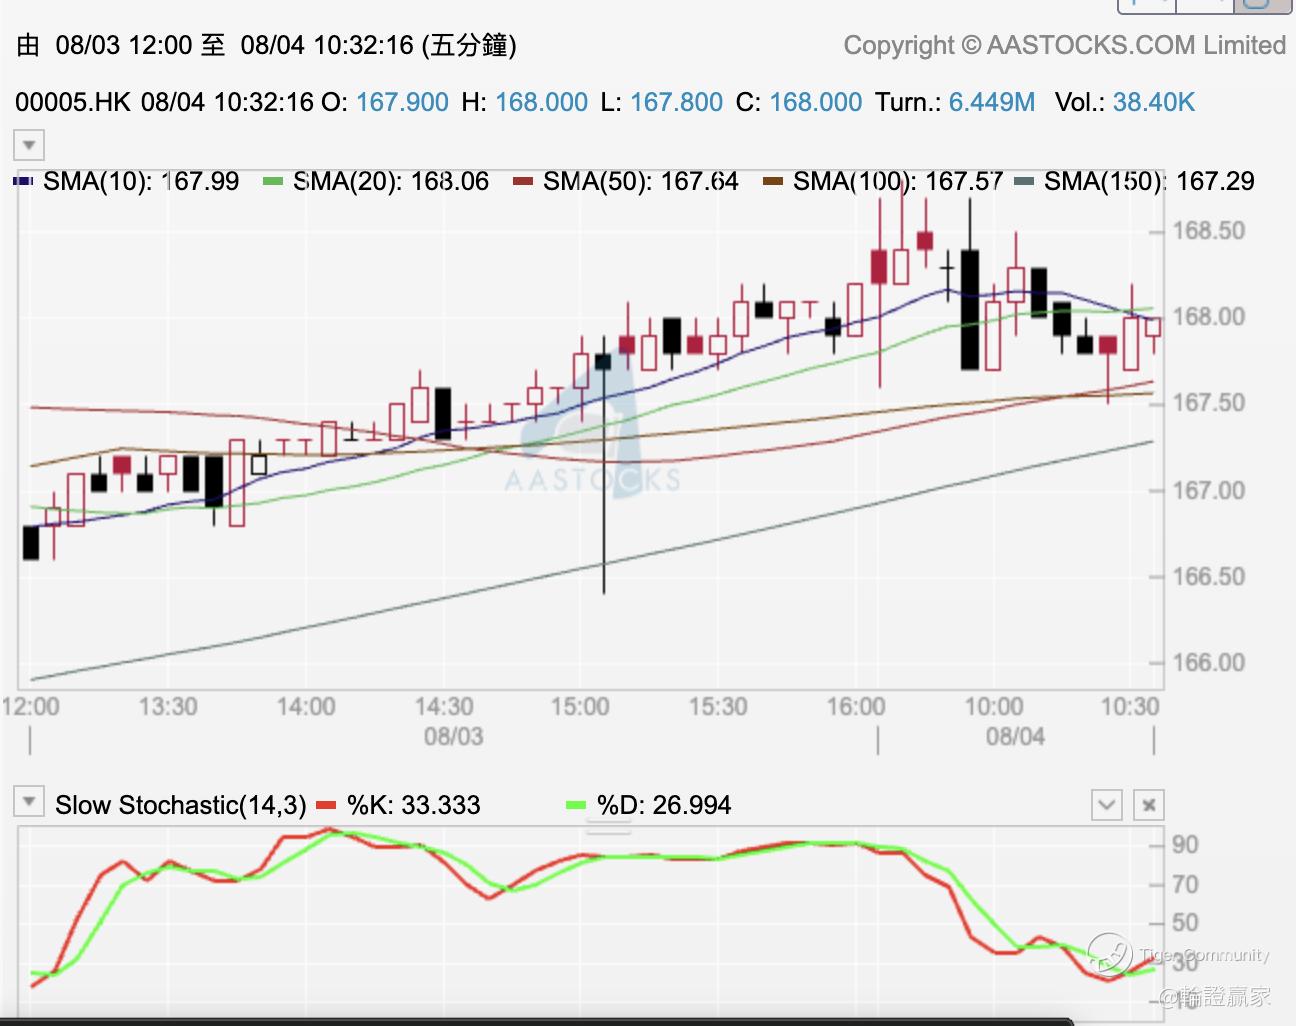Click the high price H: 168.000
Viewport: 1296px width, 1026px height.
tap(525, 102)
